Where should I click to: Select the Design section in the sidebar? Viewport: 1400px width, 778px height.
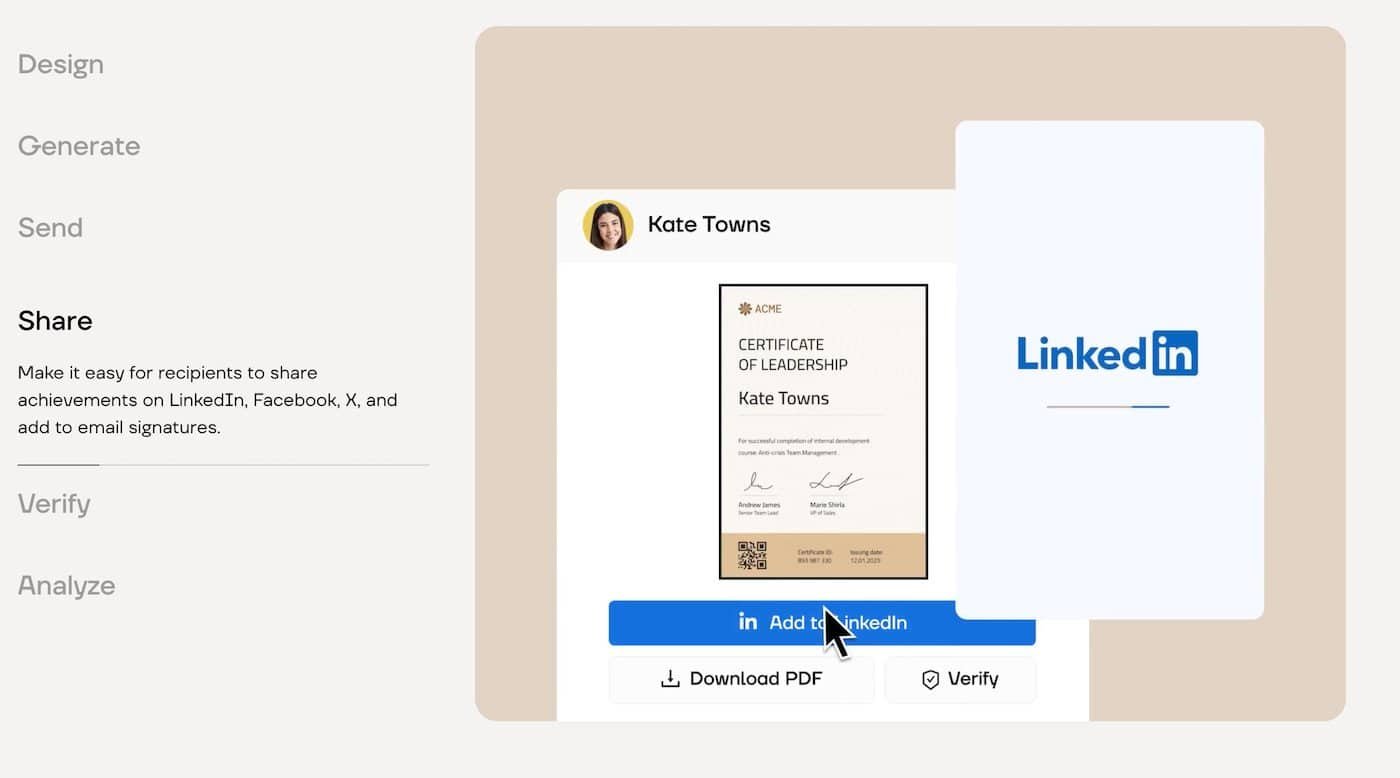point(60,64)
